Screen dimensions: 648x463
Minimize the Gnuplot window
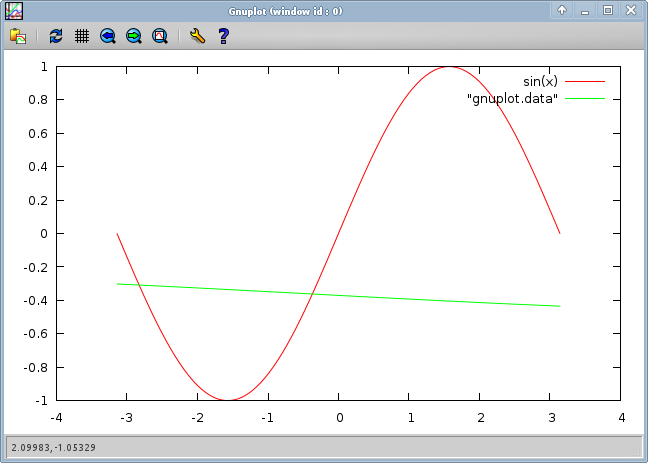(585, 10)
